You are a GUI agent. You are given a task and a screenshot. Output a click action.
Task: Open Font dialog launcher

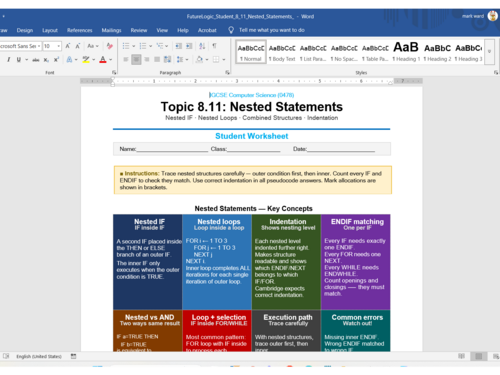click(x=114, y=72)
